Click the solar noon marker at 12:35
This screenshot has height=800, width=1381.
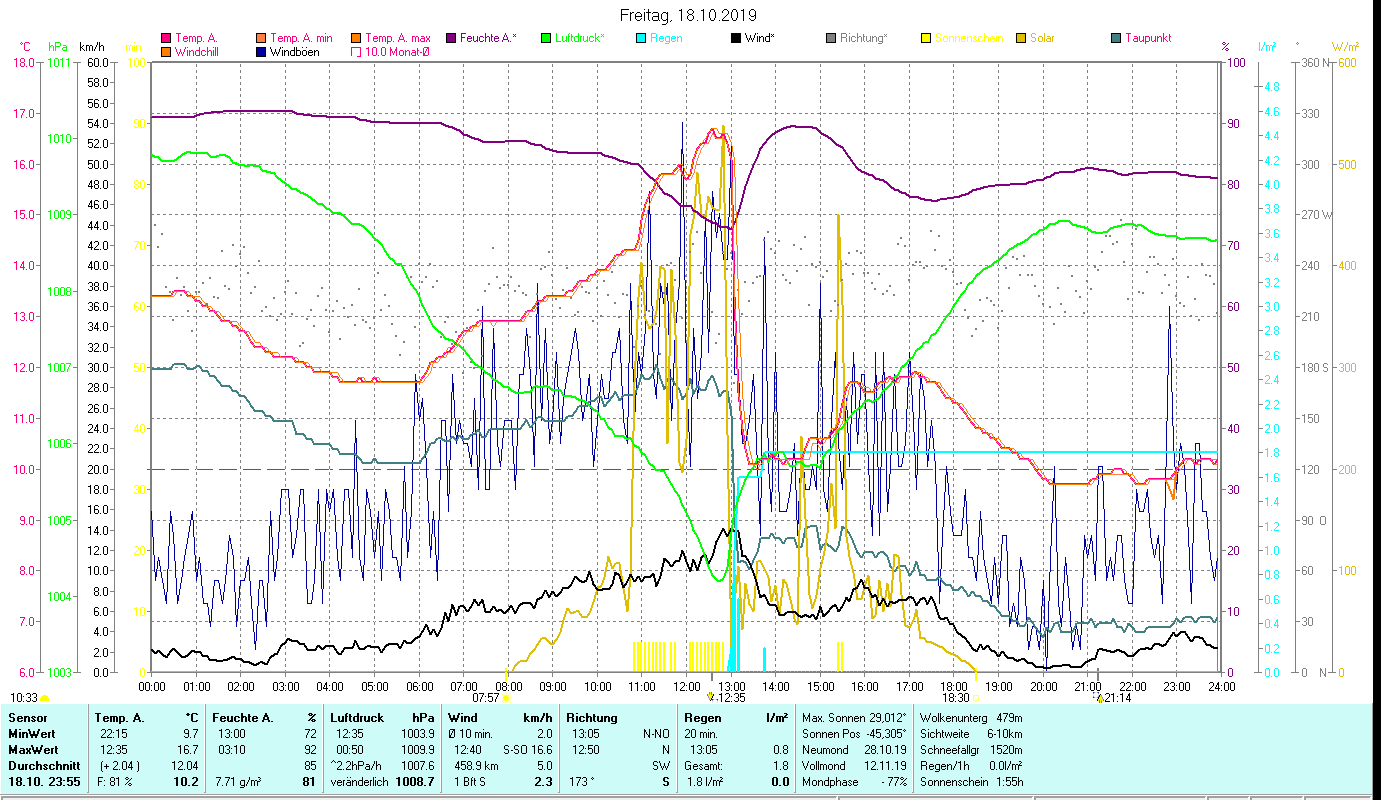[x=710, y=697]
